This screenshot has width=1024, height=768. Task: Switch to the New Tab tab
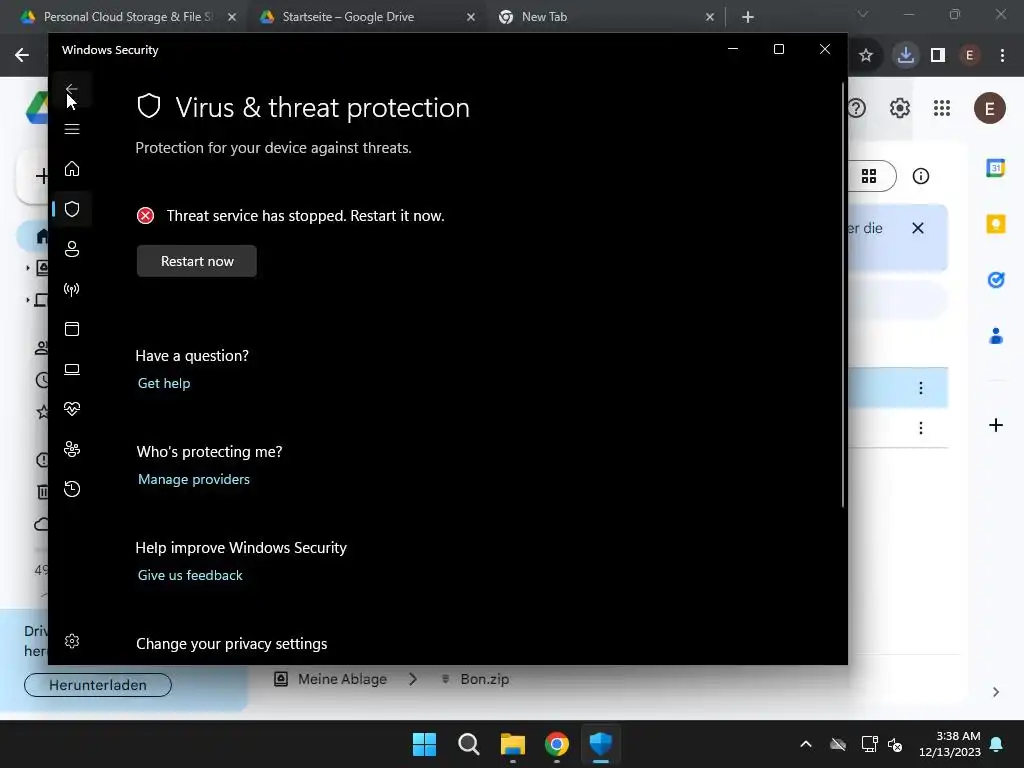[544, 17]
